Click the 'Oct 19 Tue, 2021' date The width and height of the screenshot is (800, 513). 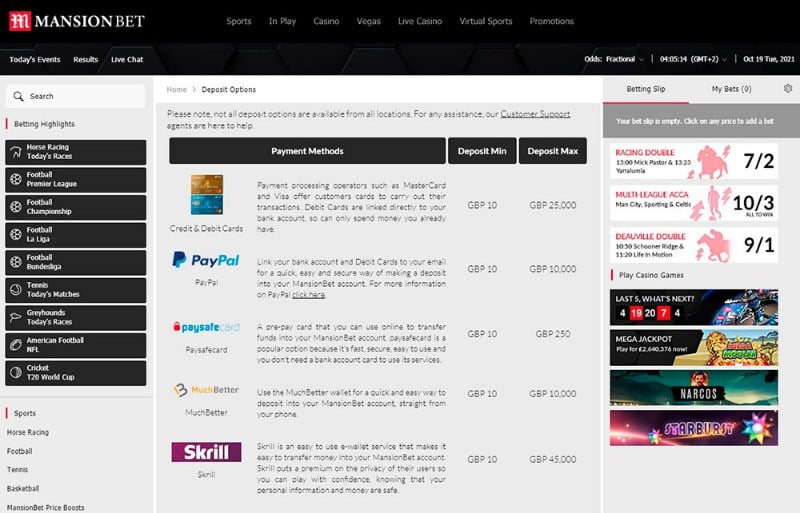click(768, 59)
